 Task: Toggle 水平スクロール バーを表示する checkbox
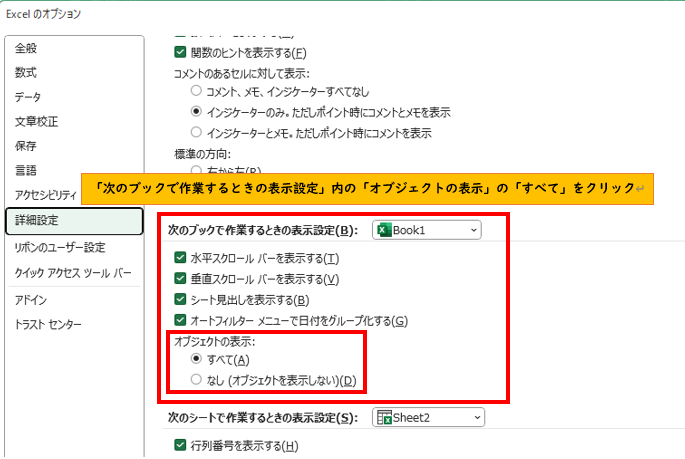pyautogui.click(x=180, y=257)
